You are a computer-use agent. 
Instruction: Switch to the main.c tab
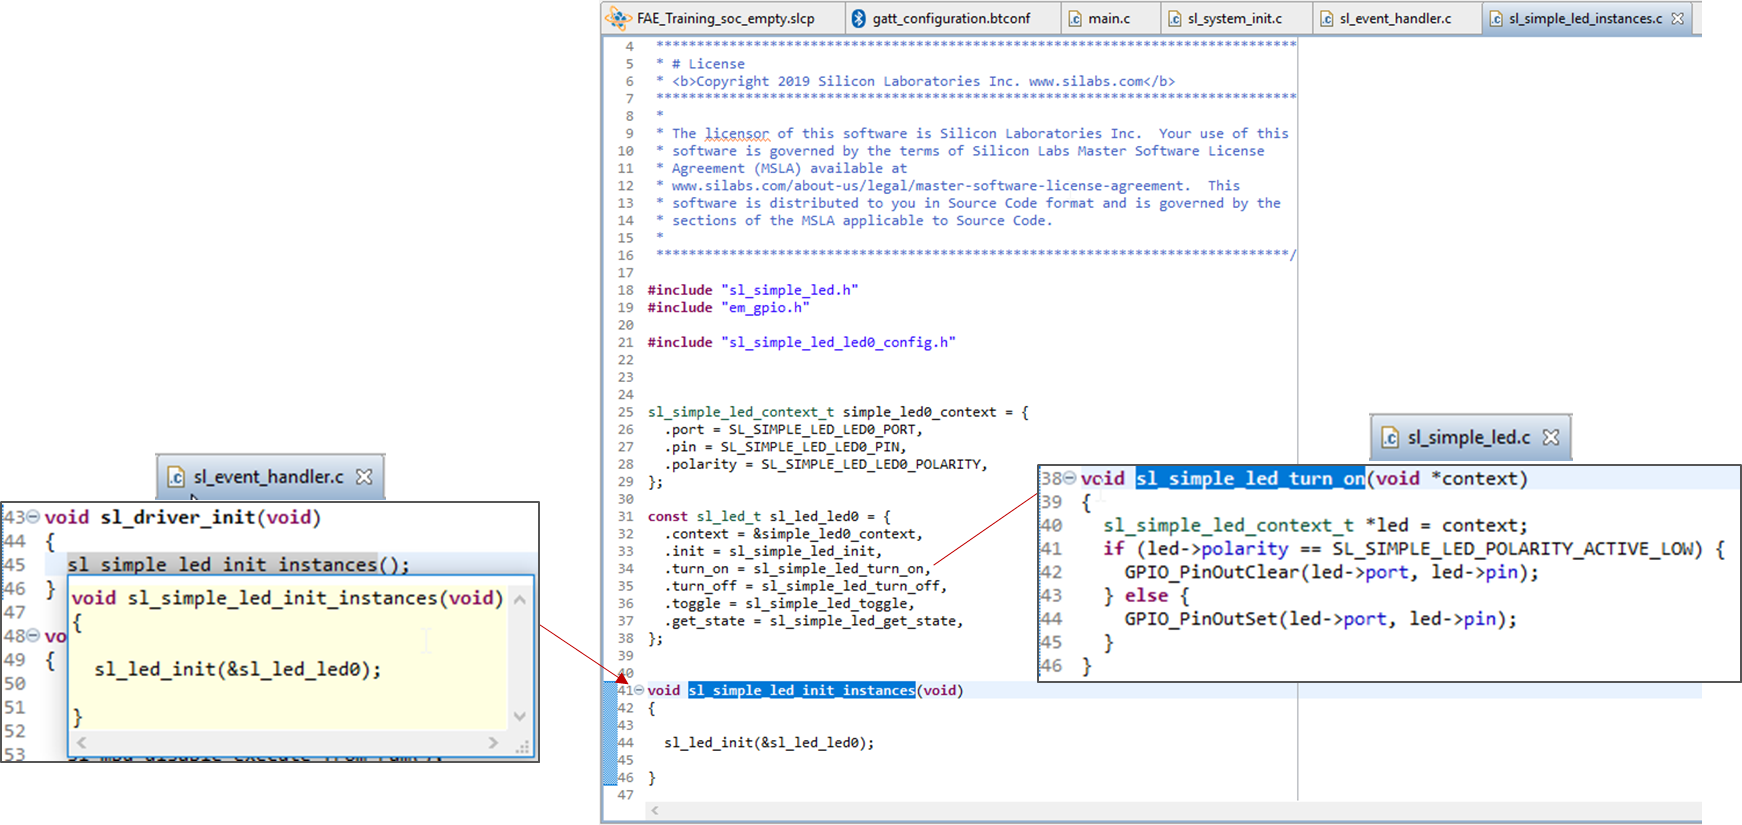1109,18
